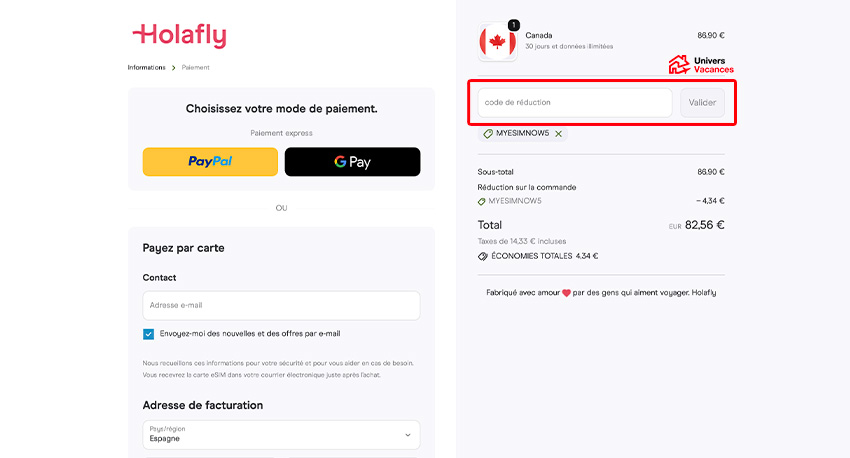
Task: Pay with PayPal express button
Action: [x=210, y=162]
